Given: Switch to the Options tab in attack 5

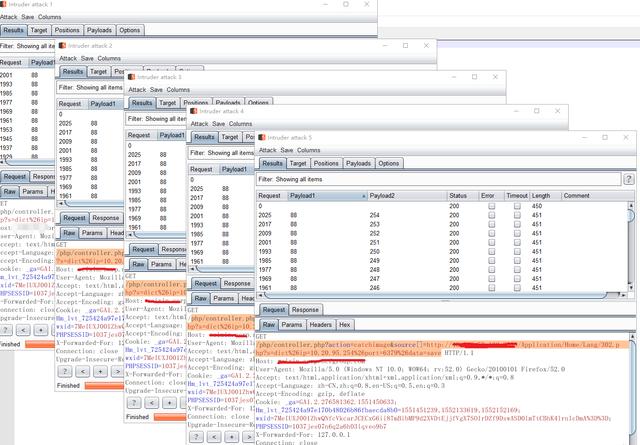Looking at the screenshot, I should [x=389, y=163].
